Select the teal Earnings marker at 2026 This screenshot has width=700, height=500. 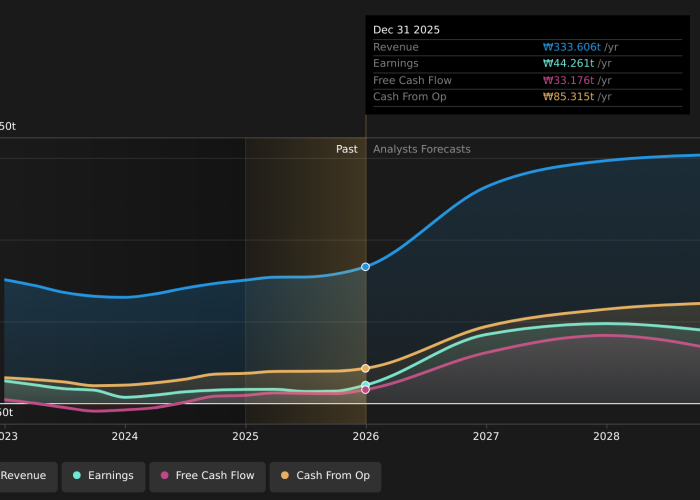tap(366, 385)
